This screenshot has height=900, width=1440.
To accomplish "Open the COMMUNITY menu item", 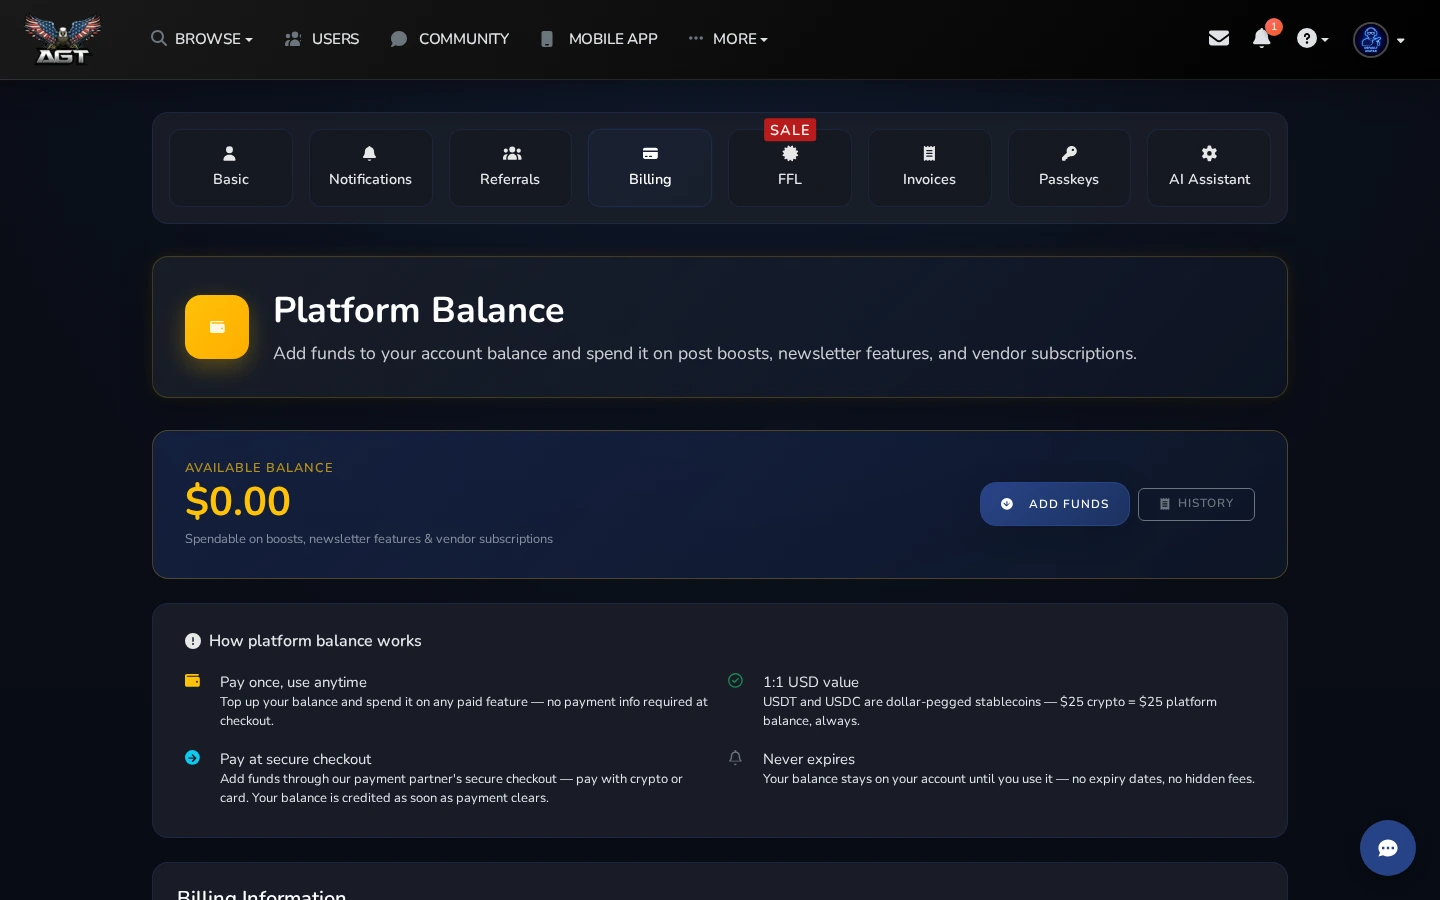I will [x=450, y=39].
